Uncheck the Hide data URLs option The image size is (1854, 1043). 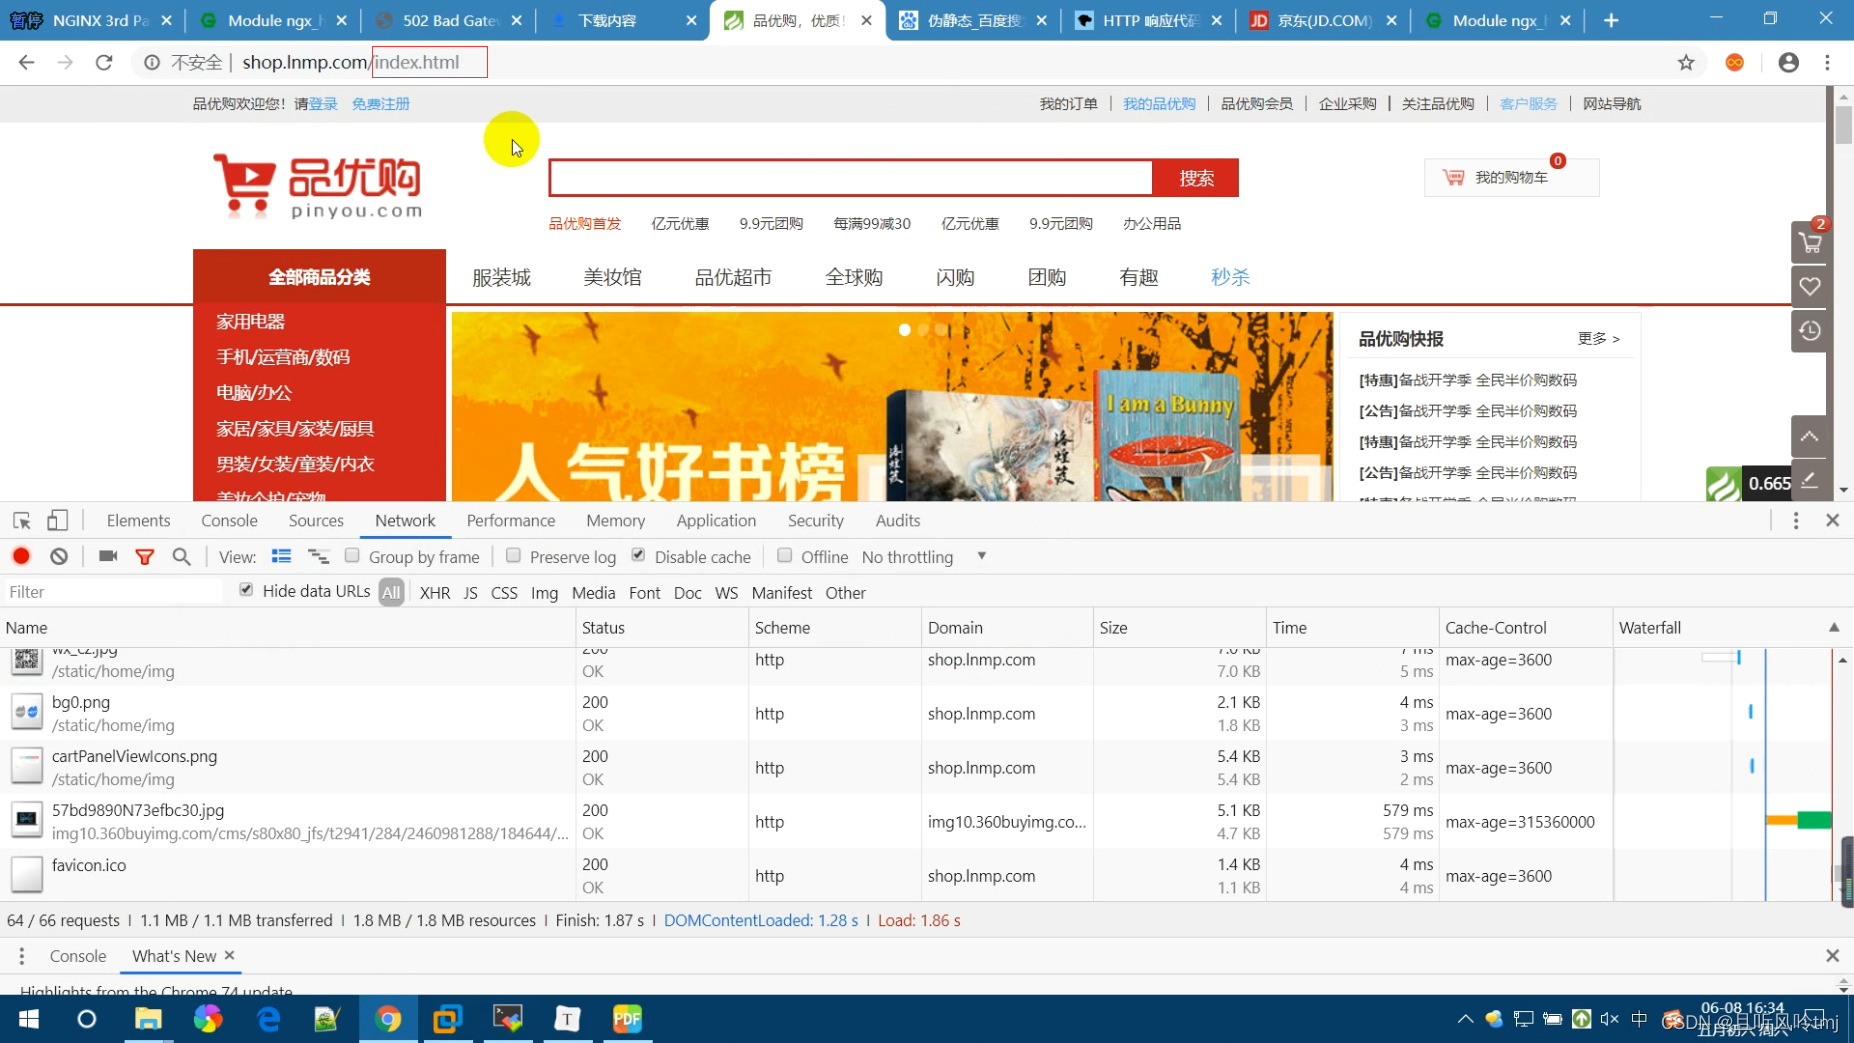click(245, 590)
